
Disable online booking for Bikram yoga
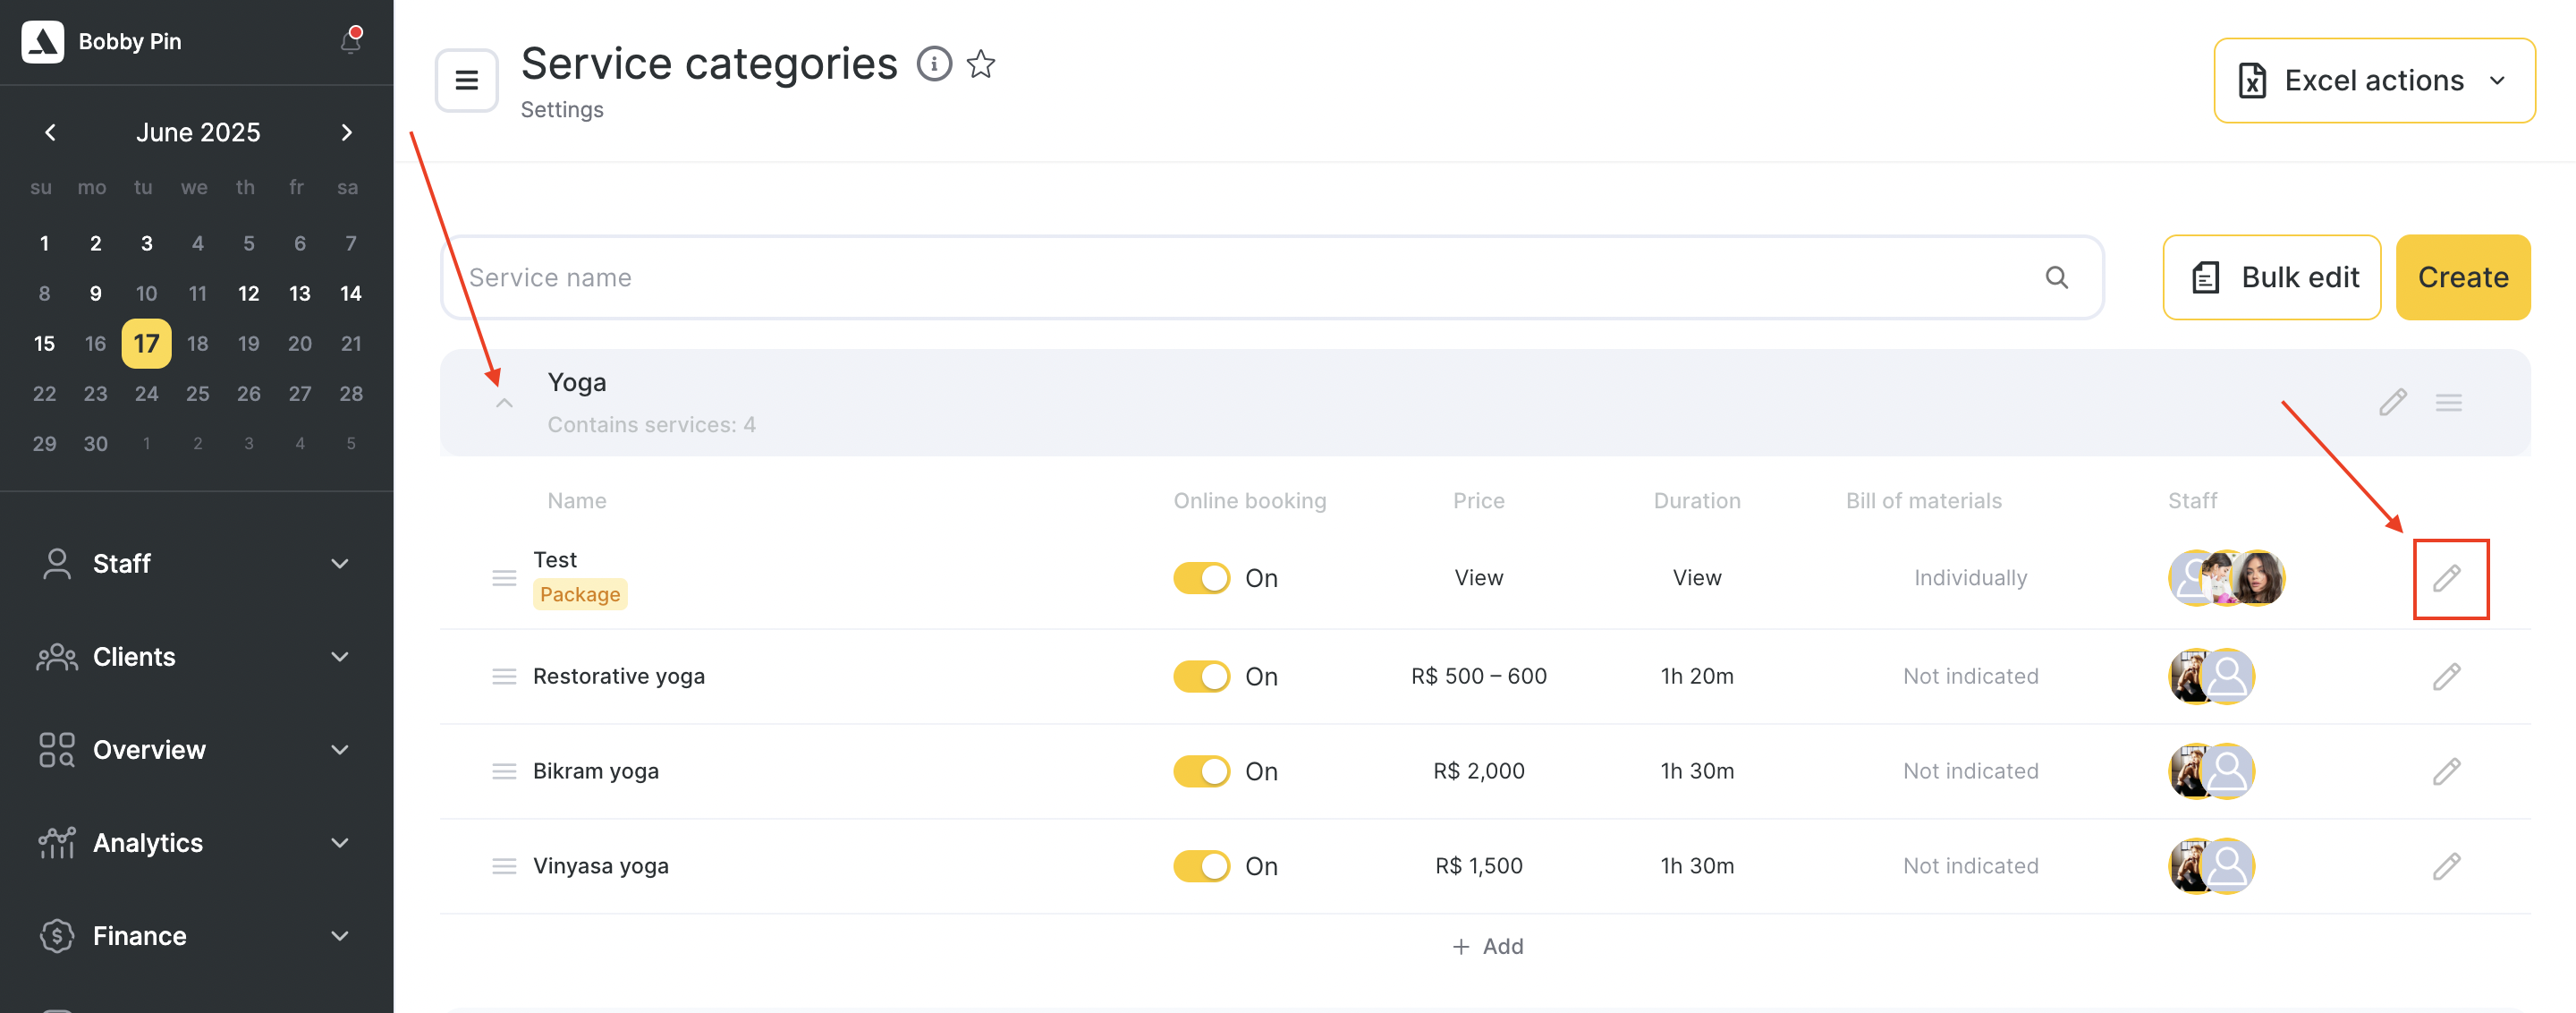[1201, 771]
